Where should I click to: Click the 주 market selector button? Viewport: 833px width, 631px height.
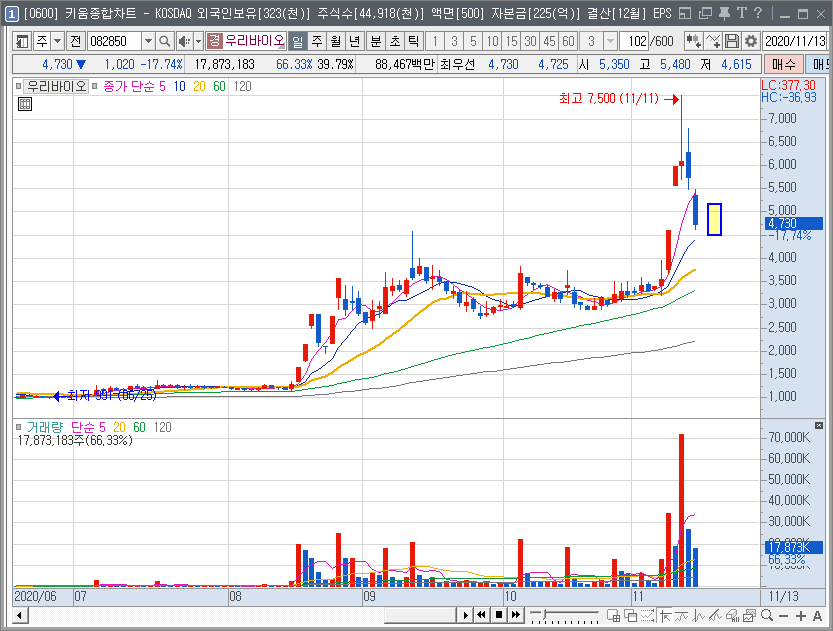point(42,41)
